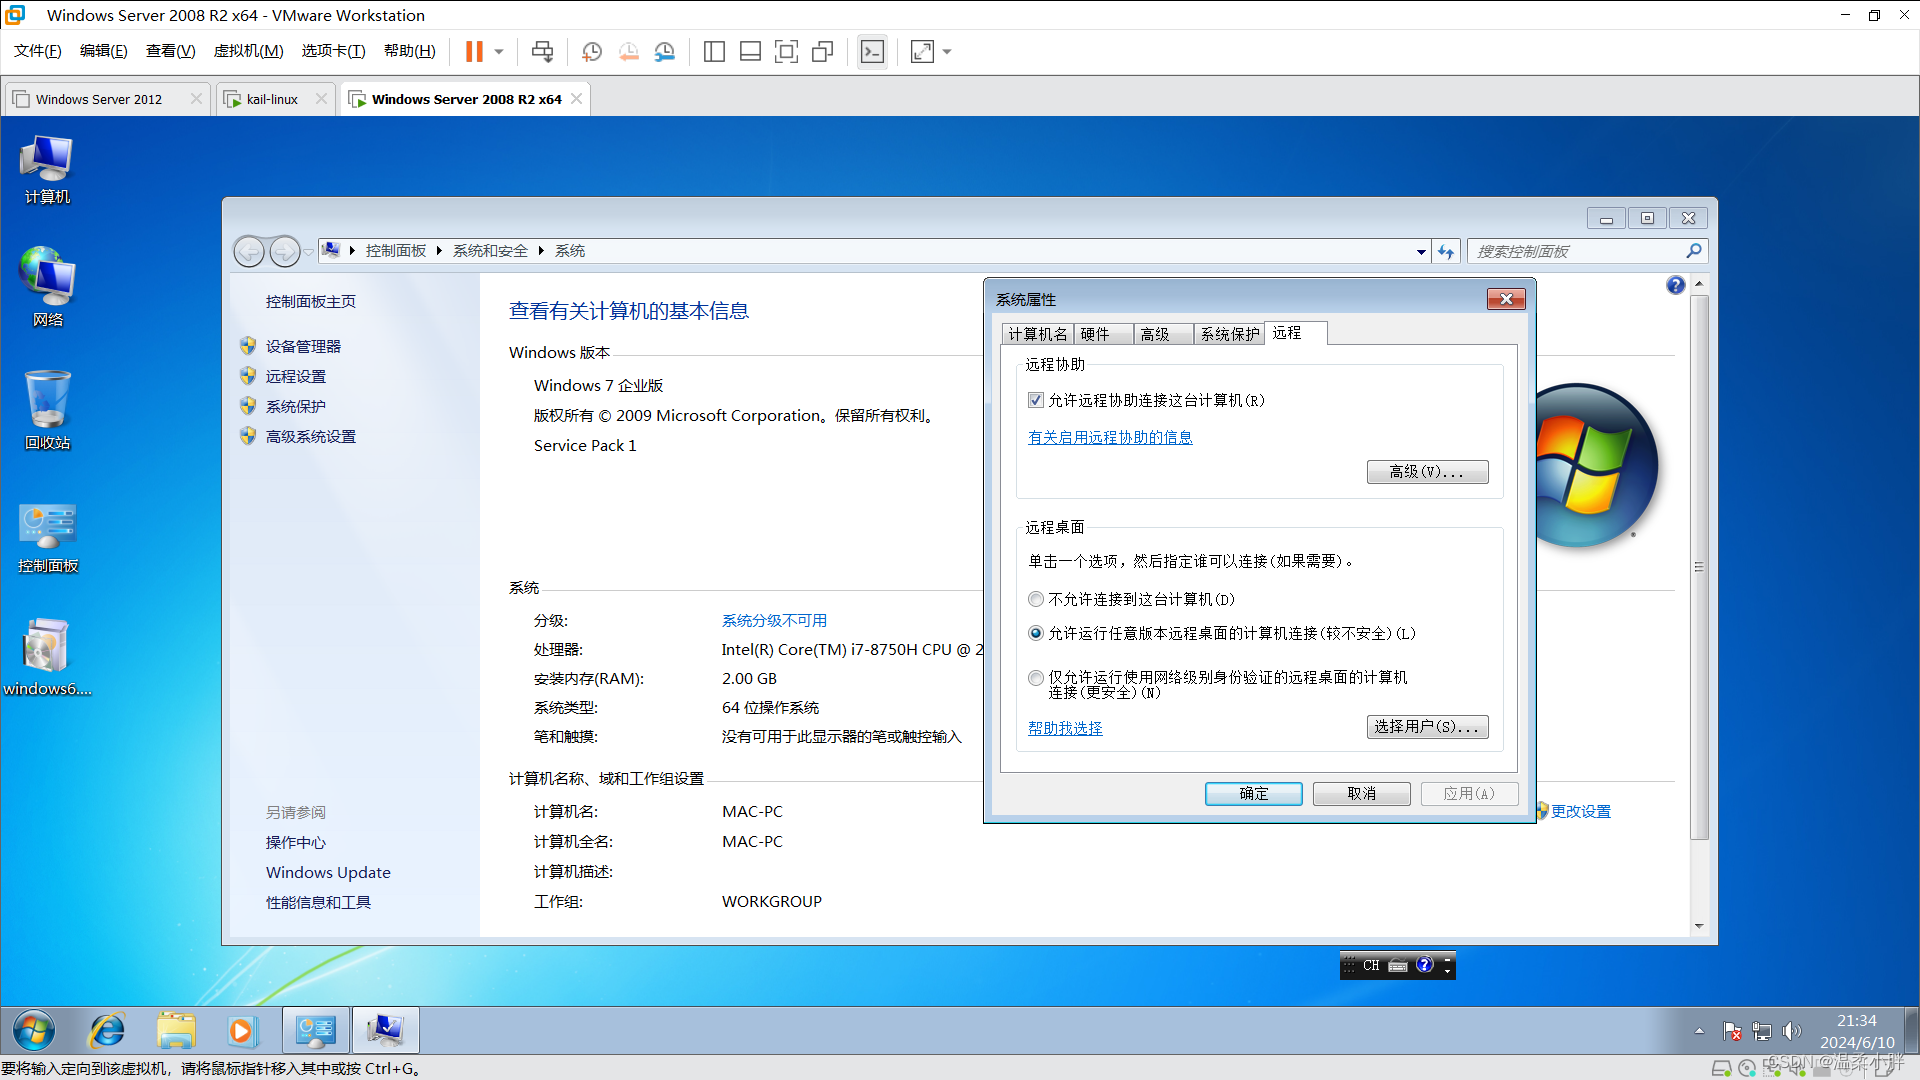1920x1080 pixels.
Task: Expand full screen options dropdown arrow
Action: click(x=947, y=51)
